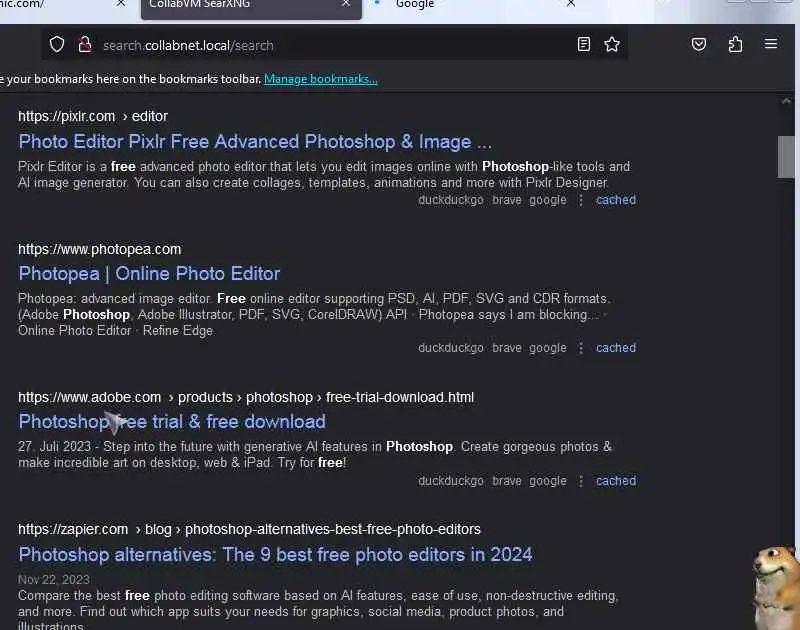Open the cached link for the Pixlr result
The image size is (800, 630).
pyautogui.click(x=616, y=200)
